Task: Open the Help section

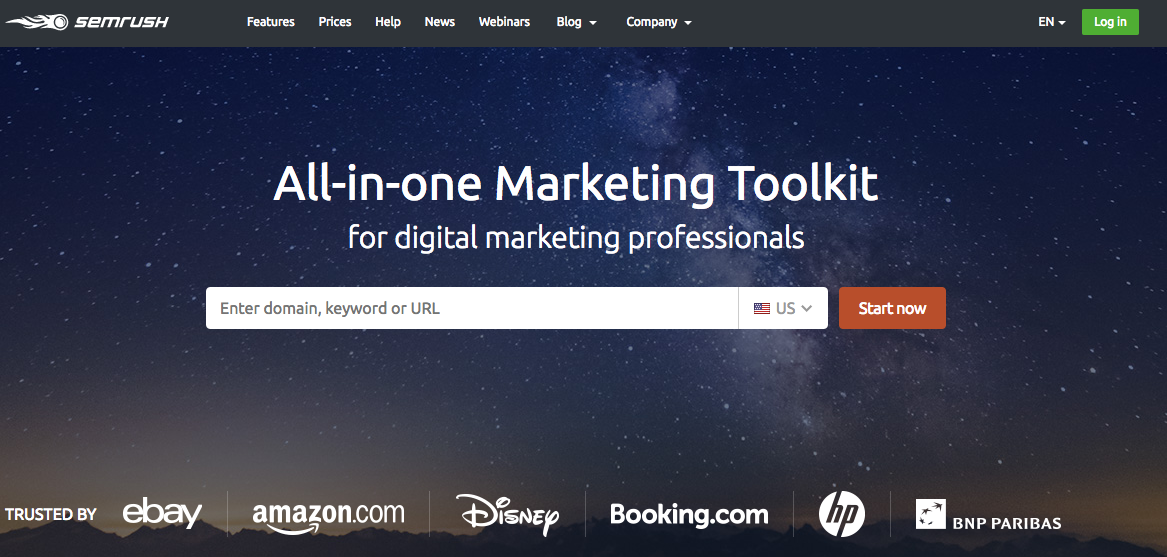Action: 388,22
